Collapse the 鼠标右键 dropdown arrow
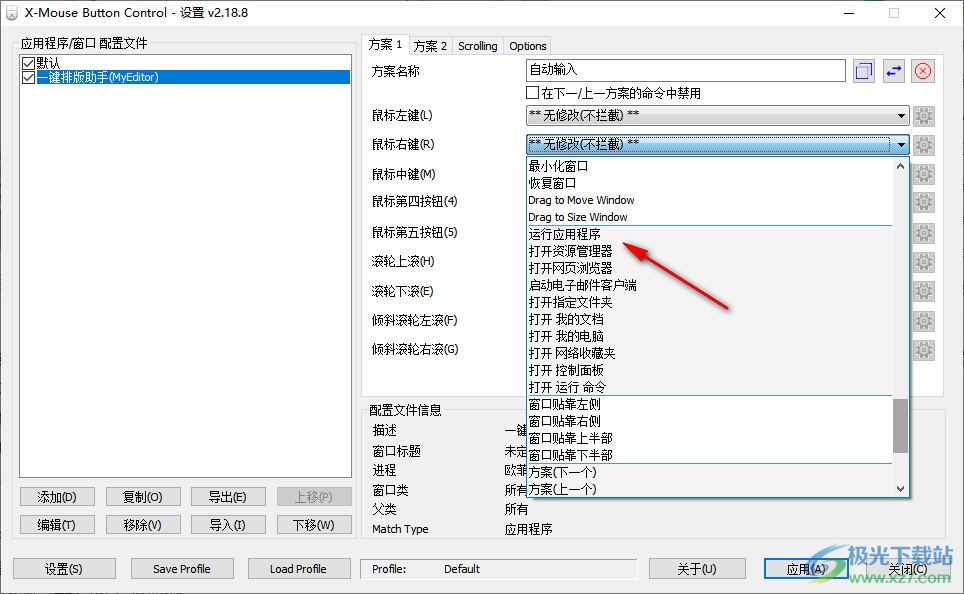964x594 pixels. (901, 145)
